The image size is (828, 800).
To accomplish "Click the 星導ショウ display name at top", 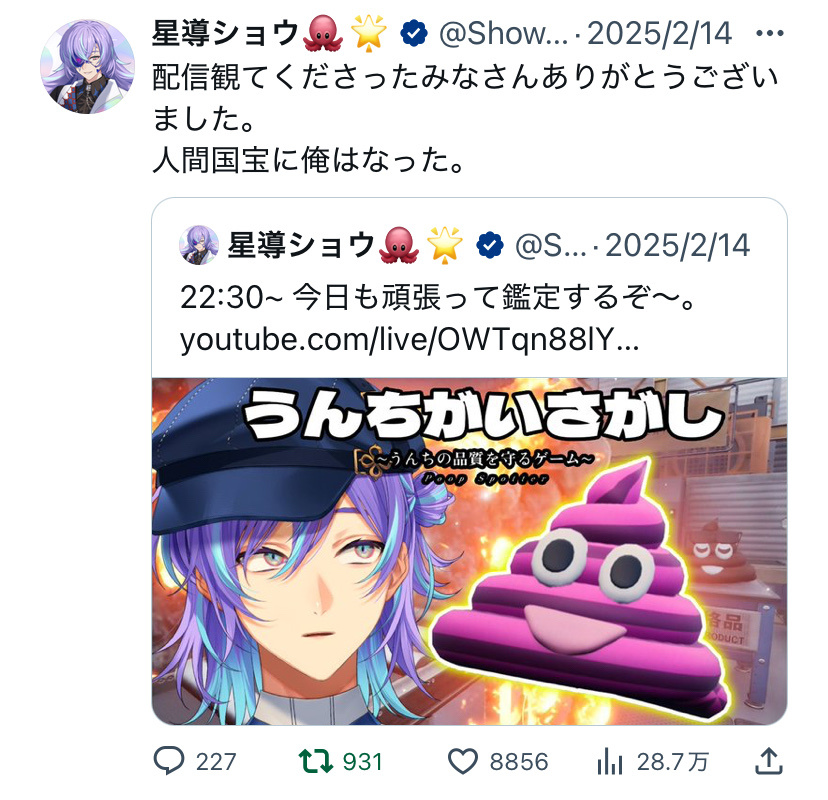I will pos(226,33).
